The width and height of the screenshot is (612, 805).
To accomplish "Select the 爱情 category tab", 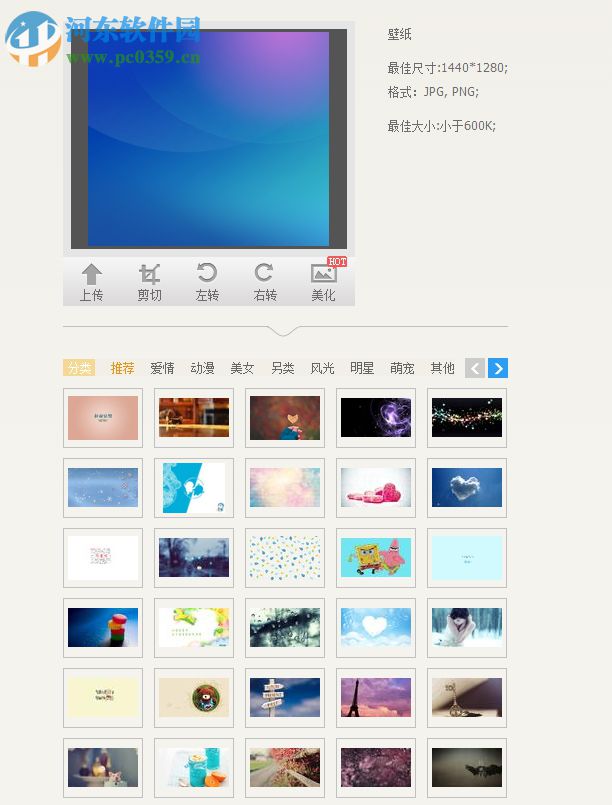I will click(162, 368).
